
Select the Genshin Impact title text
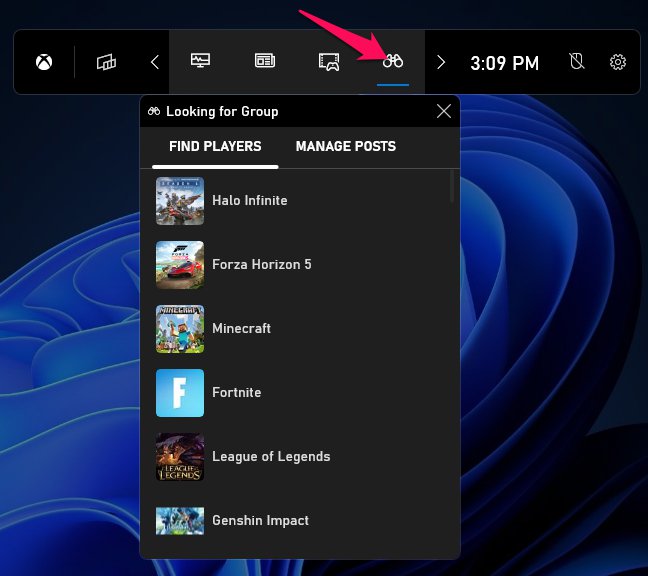pyautogui.click(x=260, y=521)
